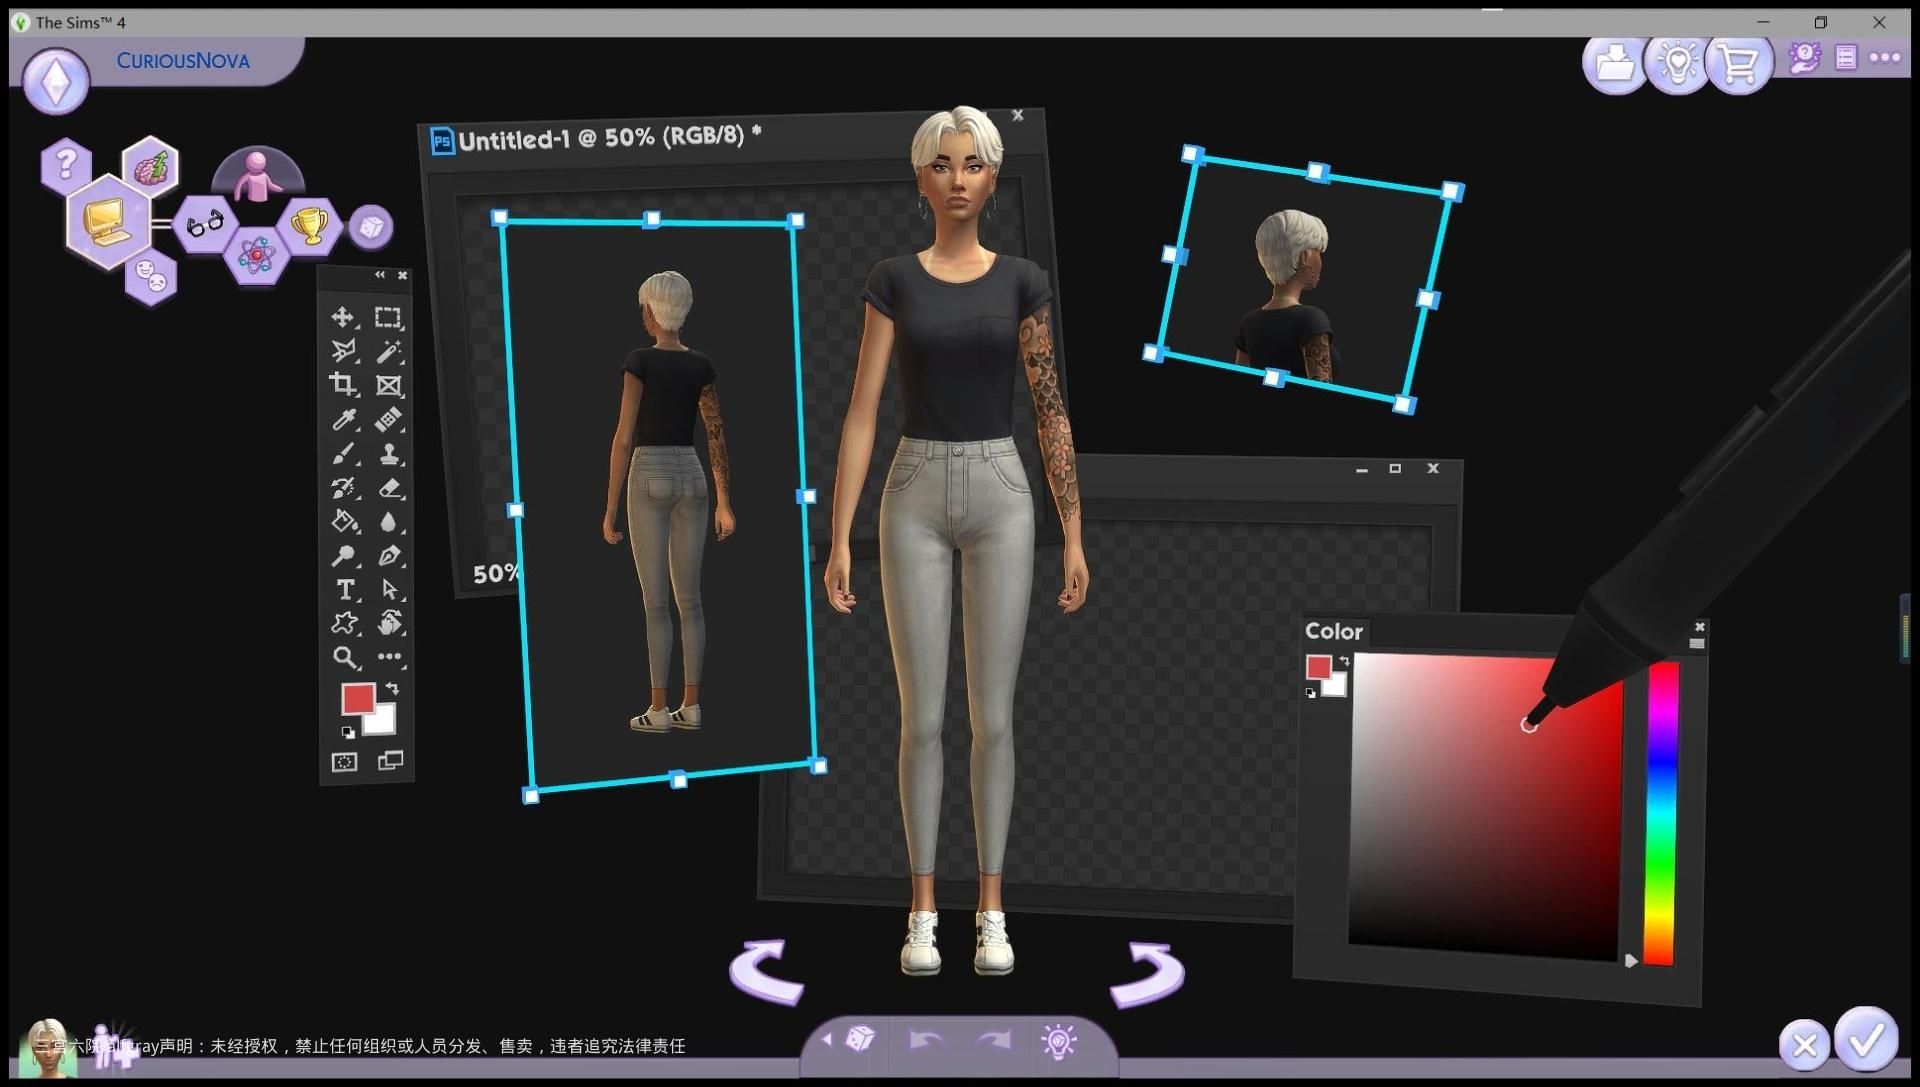Open the heart light bulb button
The image size is (1920, 1087).
pyautogui.click(x=1677, y=64)
